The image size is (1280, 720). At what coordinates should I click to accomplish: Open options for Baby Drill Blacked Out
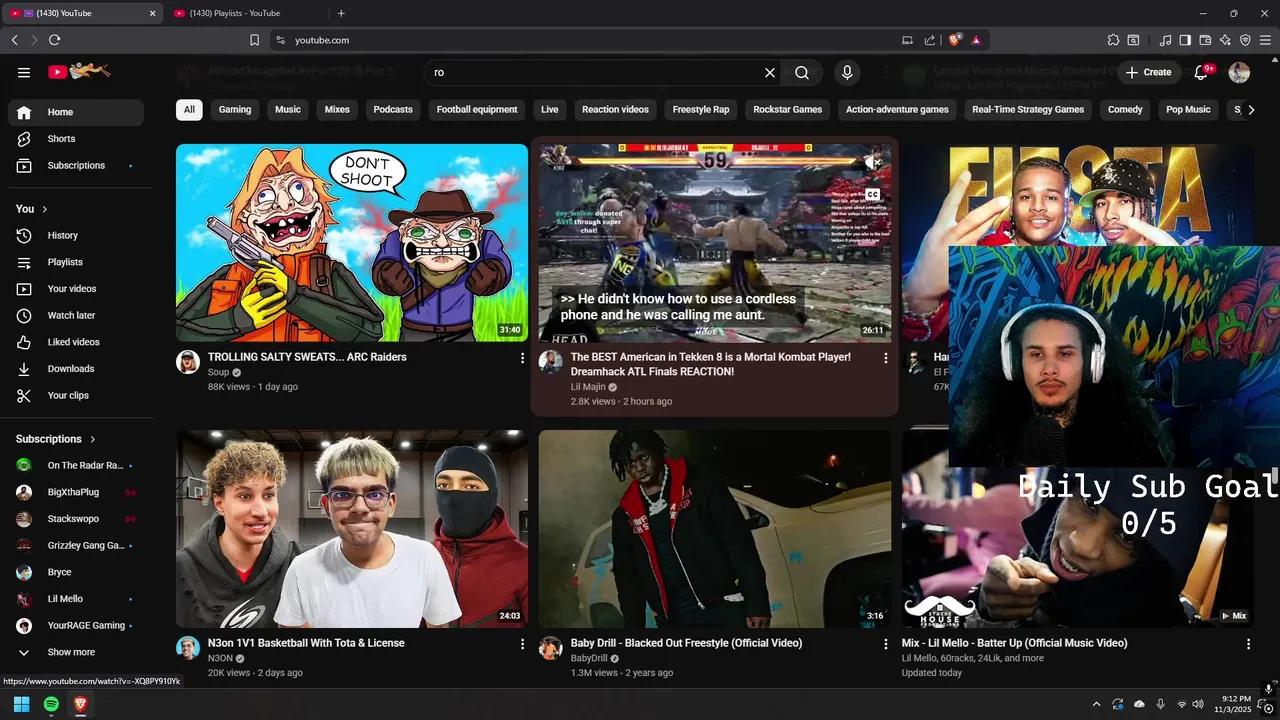885,644
